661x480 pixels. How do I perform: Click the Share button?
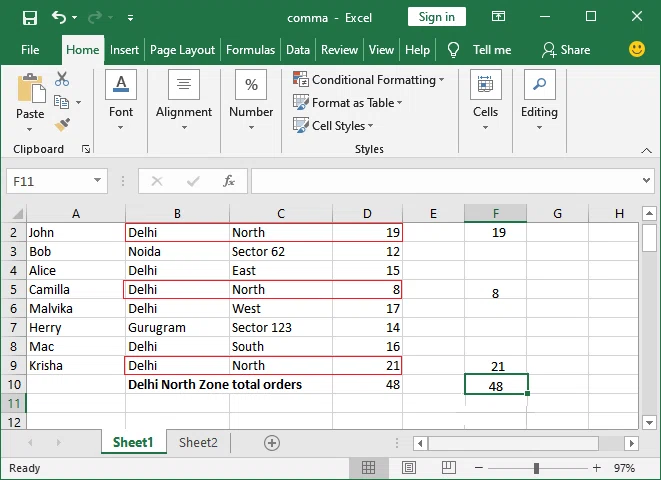coord(566,50)
